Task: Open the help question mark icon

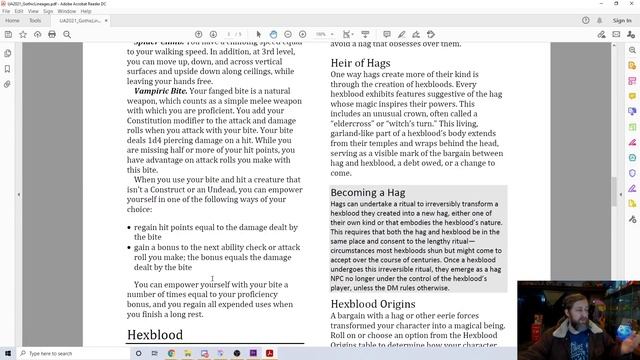Action: 586,20
